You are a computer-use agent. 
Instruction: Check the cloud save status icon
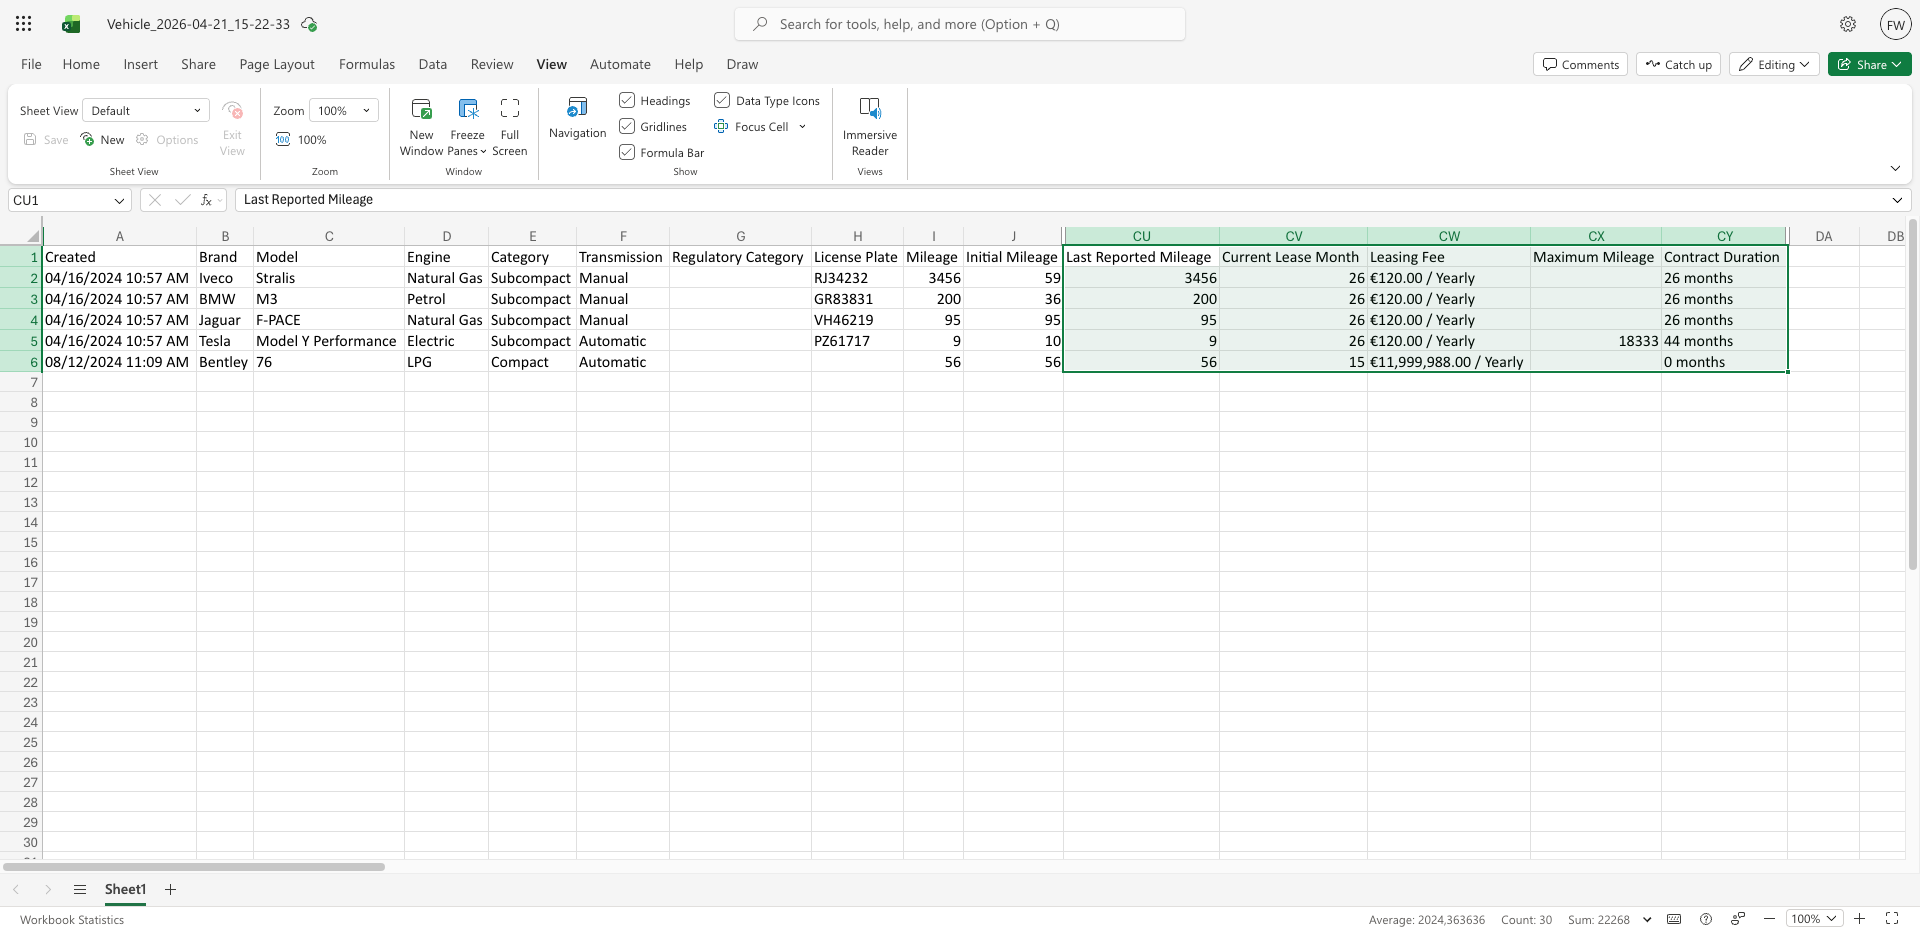309,24
